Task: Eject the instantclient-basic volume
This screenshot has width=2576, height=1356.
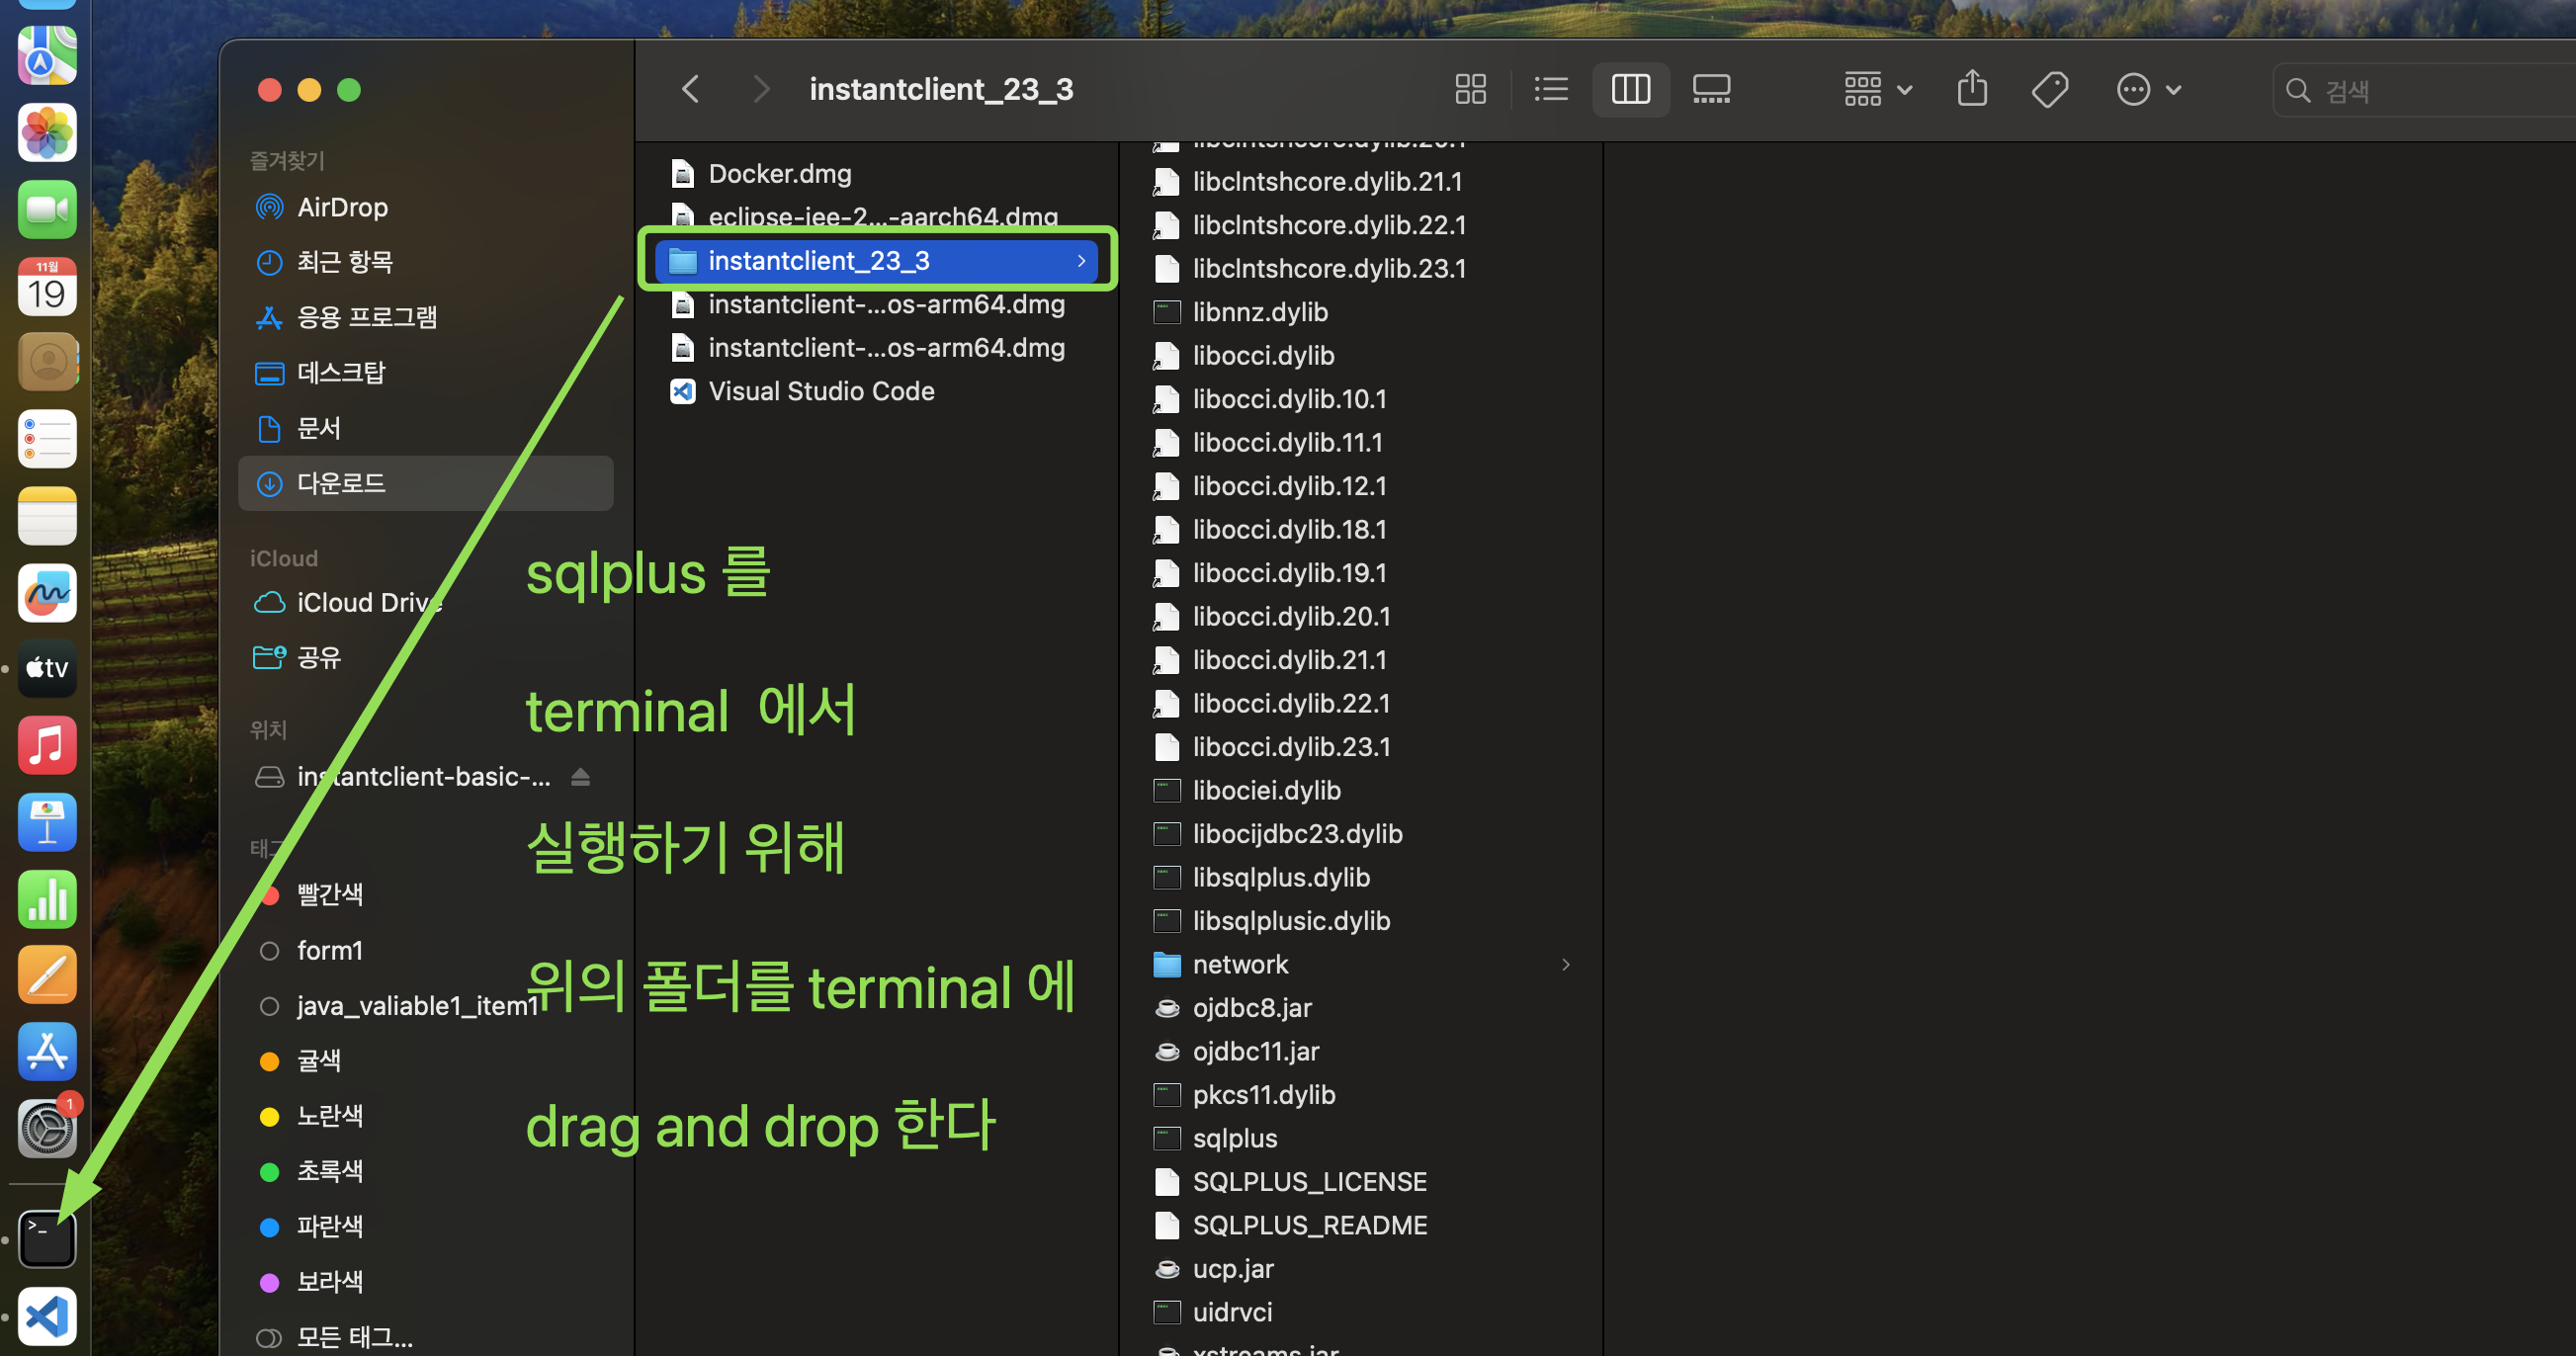Action: 580,777
